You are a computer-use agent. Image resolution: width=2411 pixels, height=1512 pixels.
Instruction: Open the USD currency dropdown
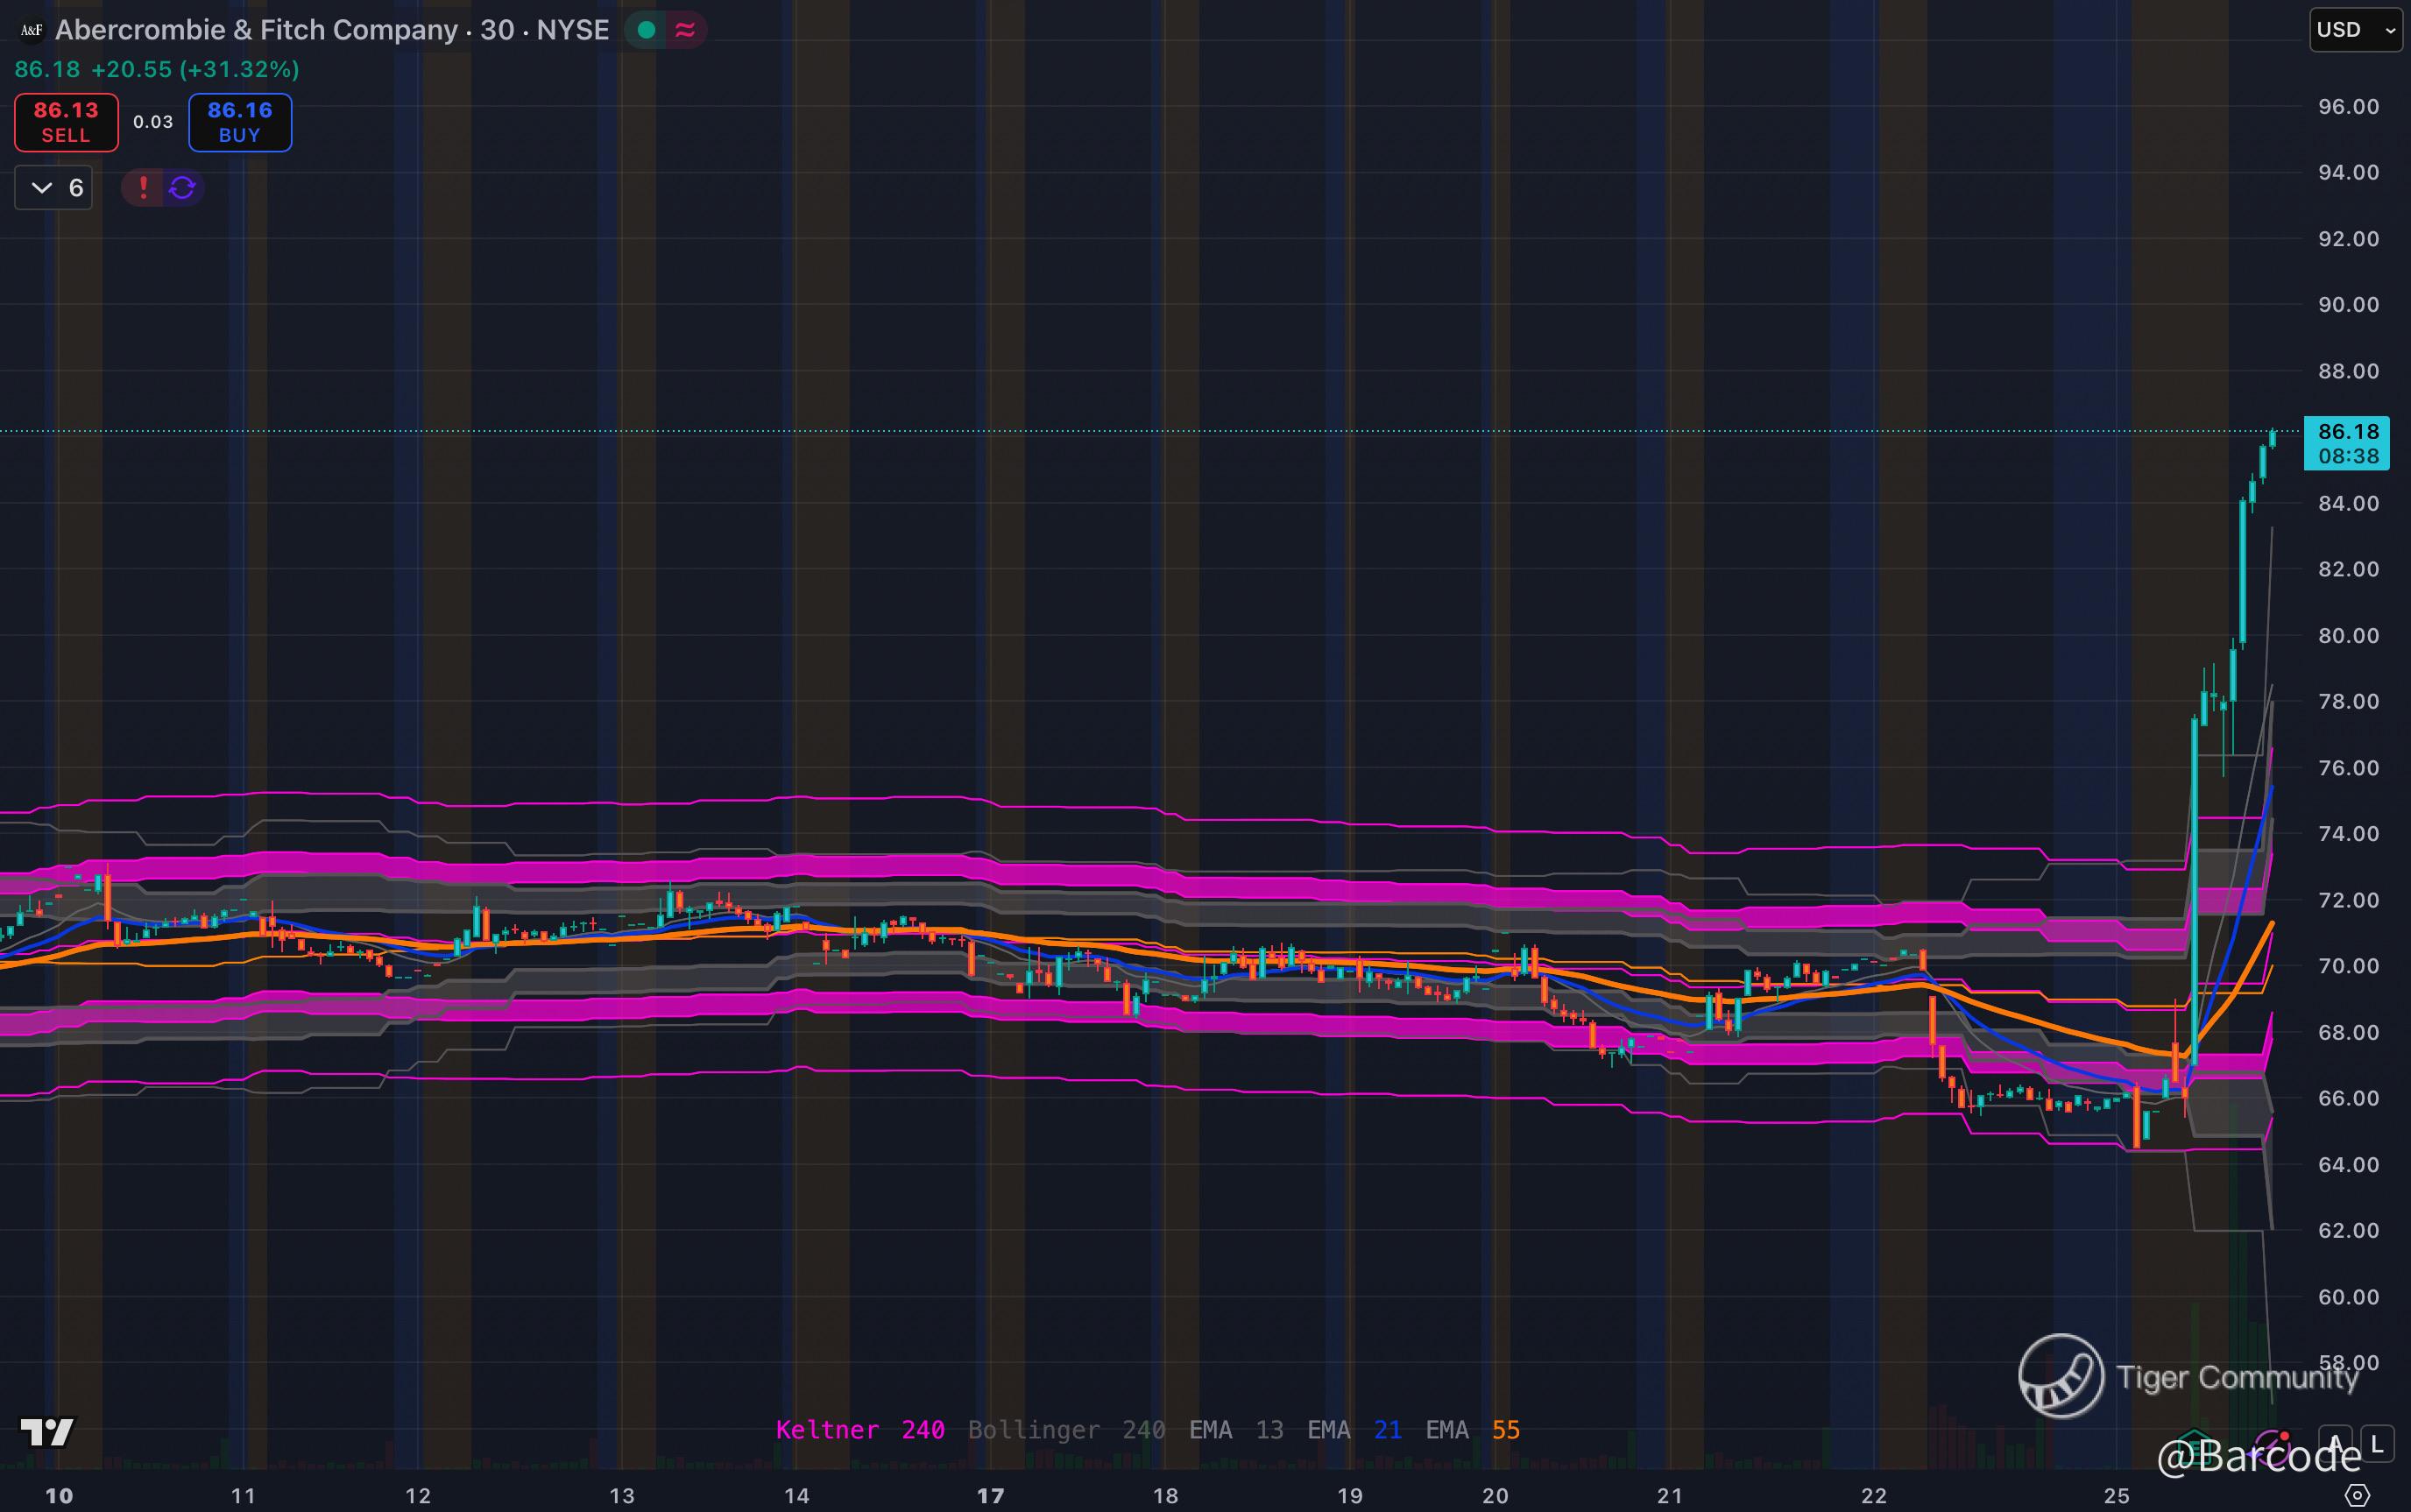point(2355,30)
